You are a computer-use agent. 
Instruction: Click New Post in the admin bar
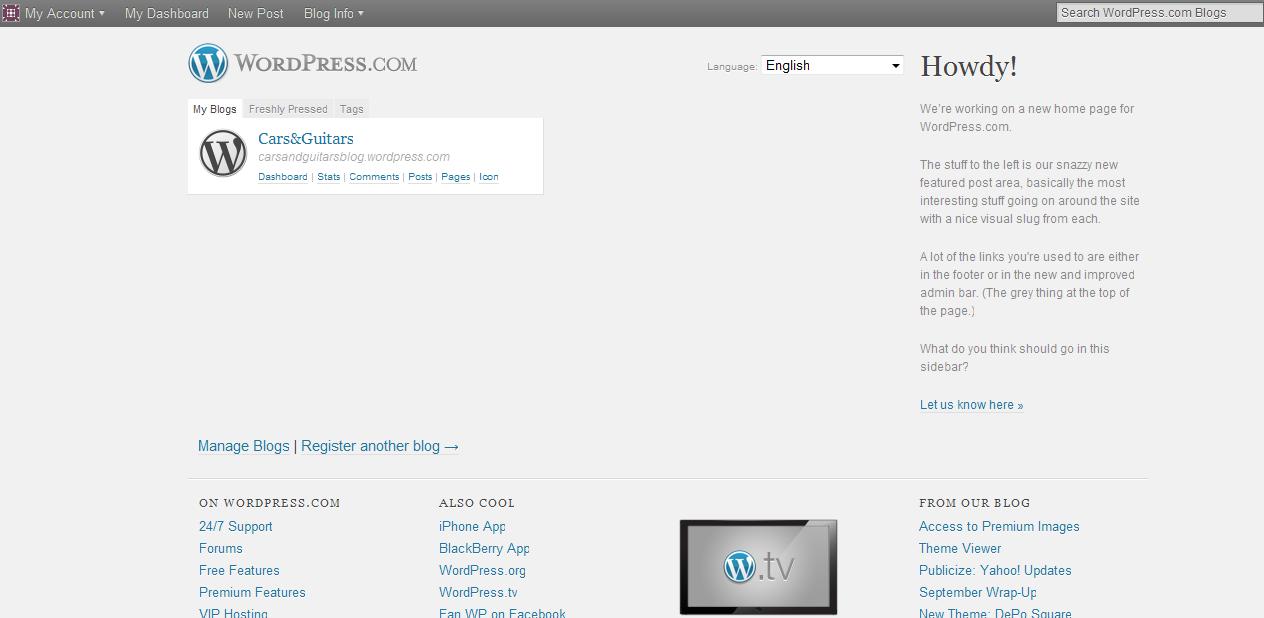click(256, 13)
